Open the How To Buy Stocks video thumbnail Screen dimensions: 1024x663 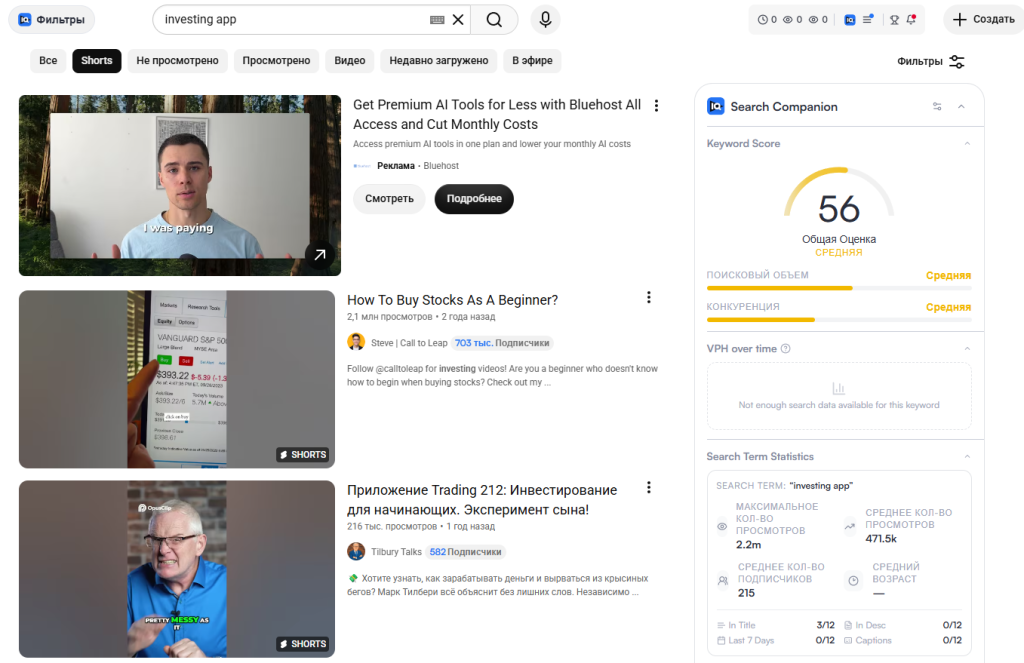point(177,380)
